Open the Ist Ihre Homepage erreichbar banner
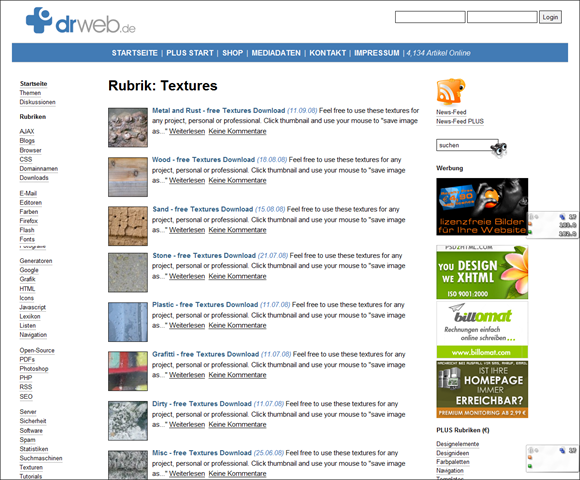Screen dimensions: 580x480 (482, 389)
